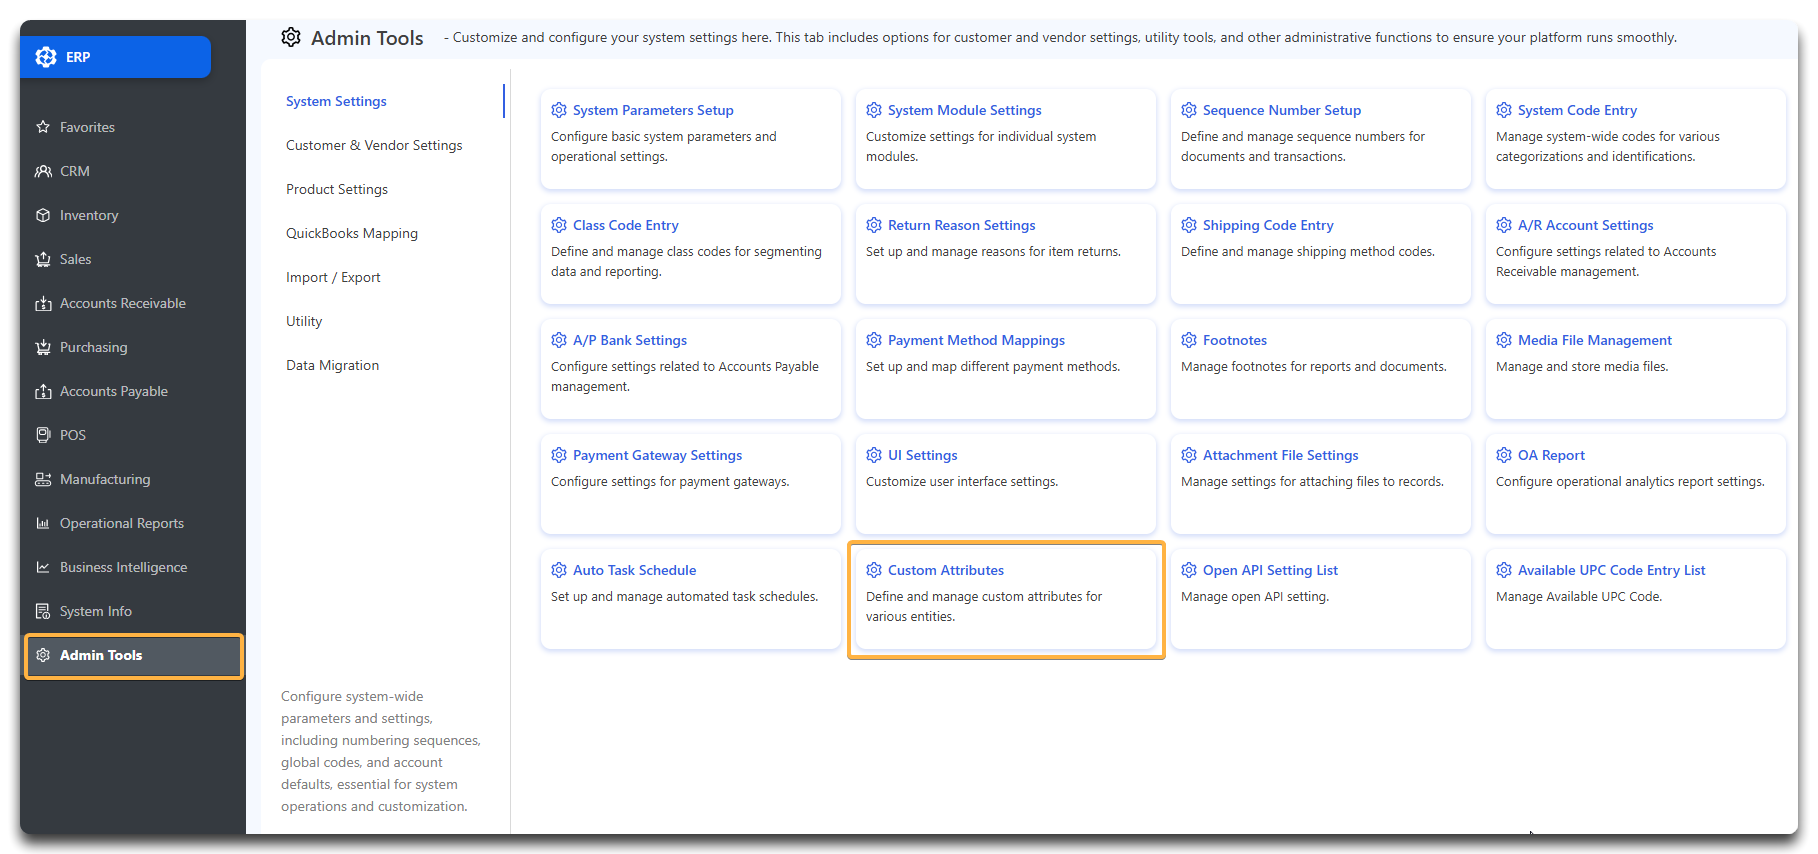1818x854 pixels.
Task: Open the Custom Attributes link
Action: [x=945, y=570]
